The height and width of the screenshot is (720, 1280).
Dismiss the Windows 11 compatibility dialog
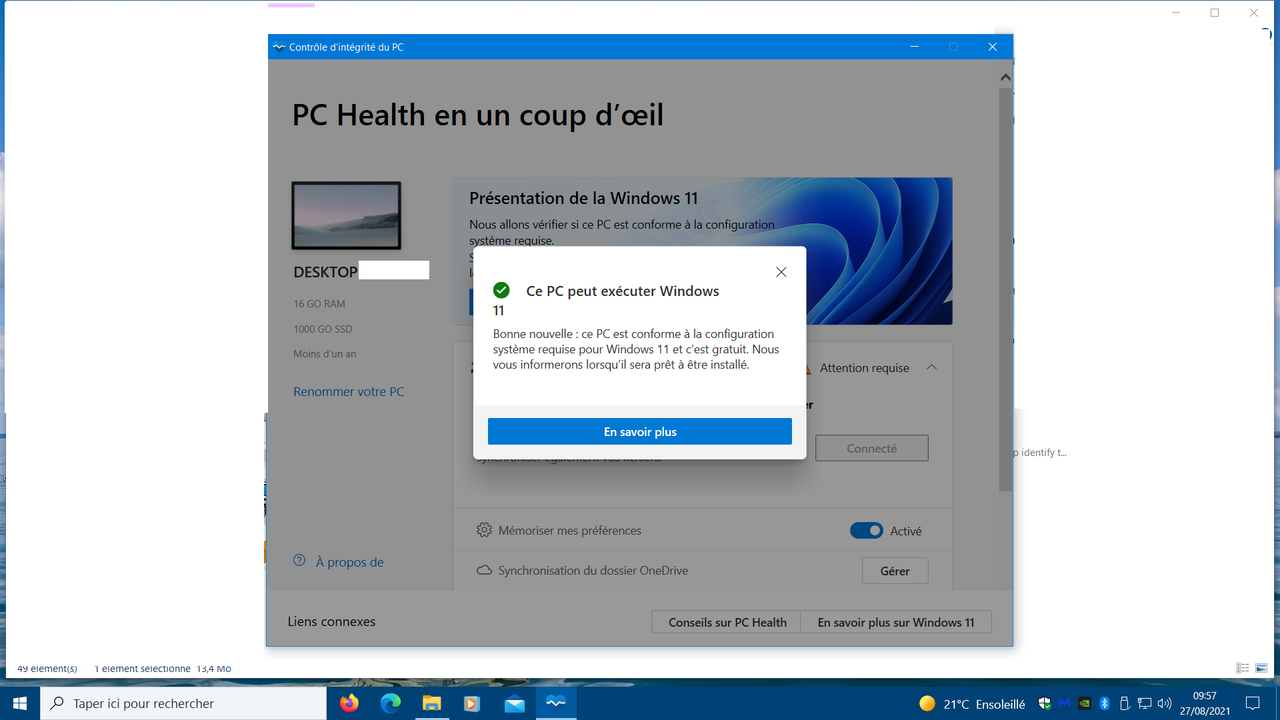click(x=781, y=271)
